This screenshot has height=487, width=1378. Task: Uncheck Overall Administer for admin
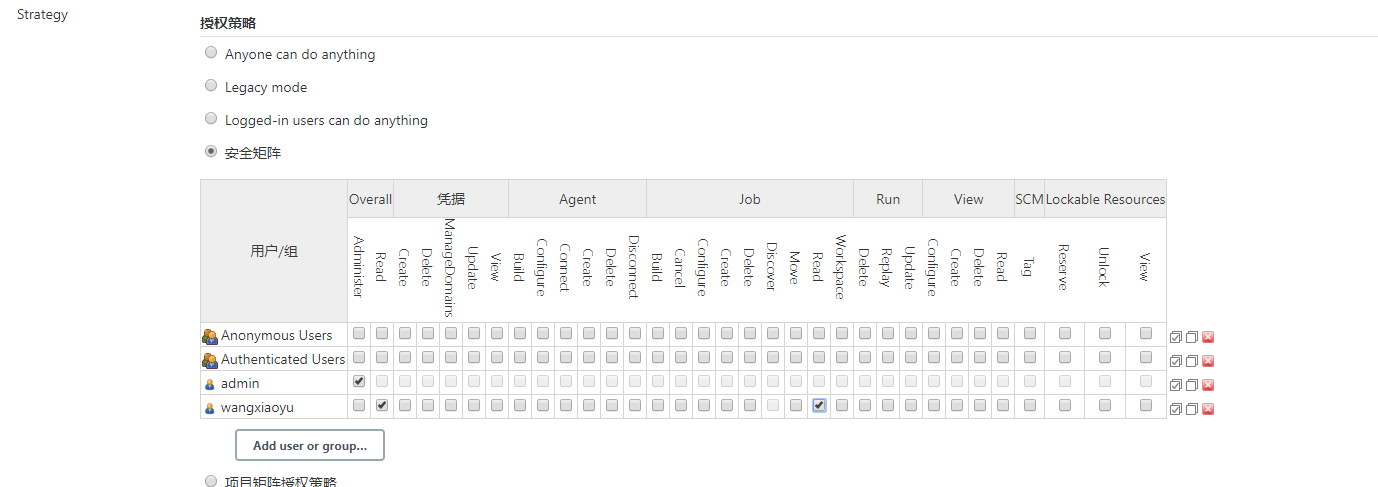[x=359, y=381]
